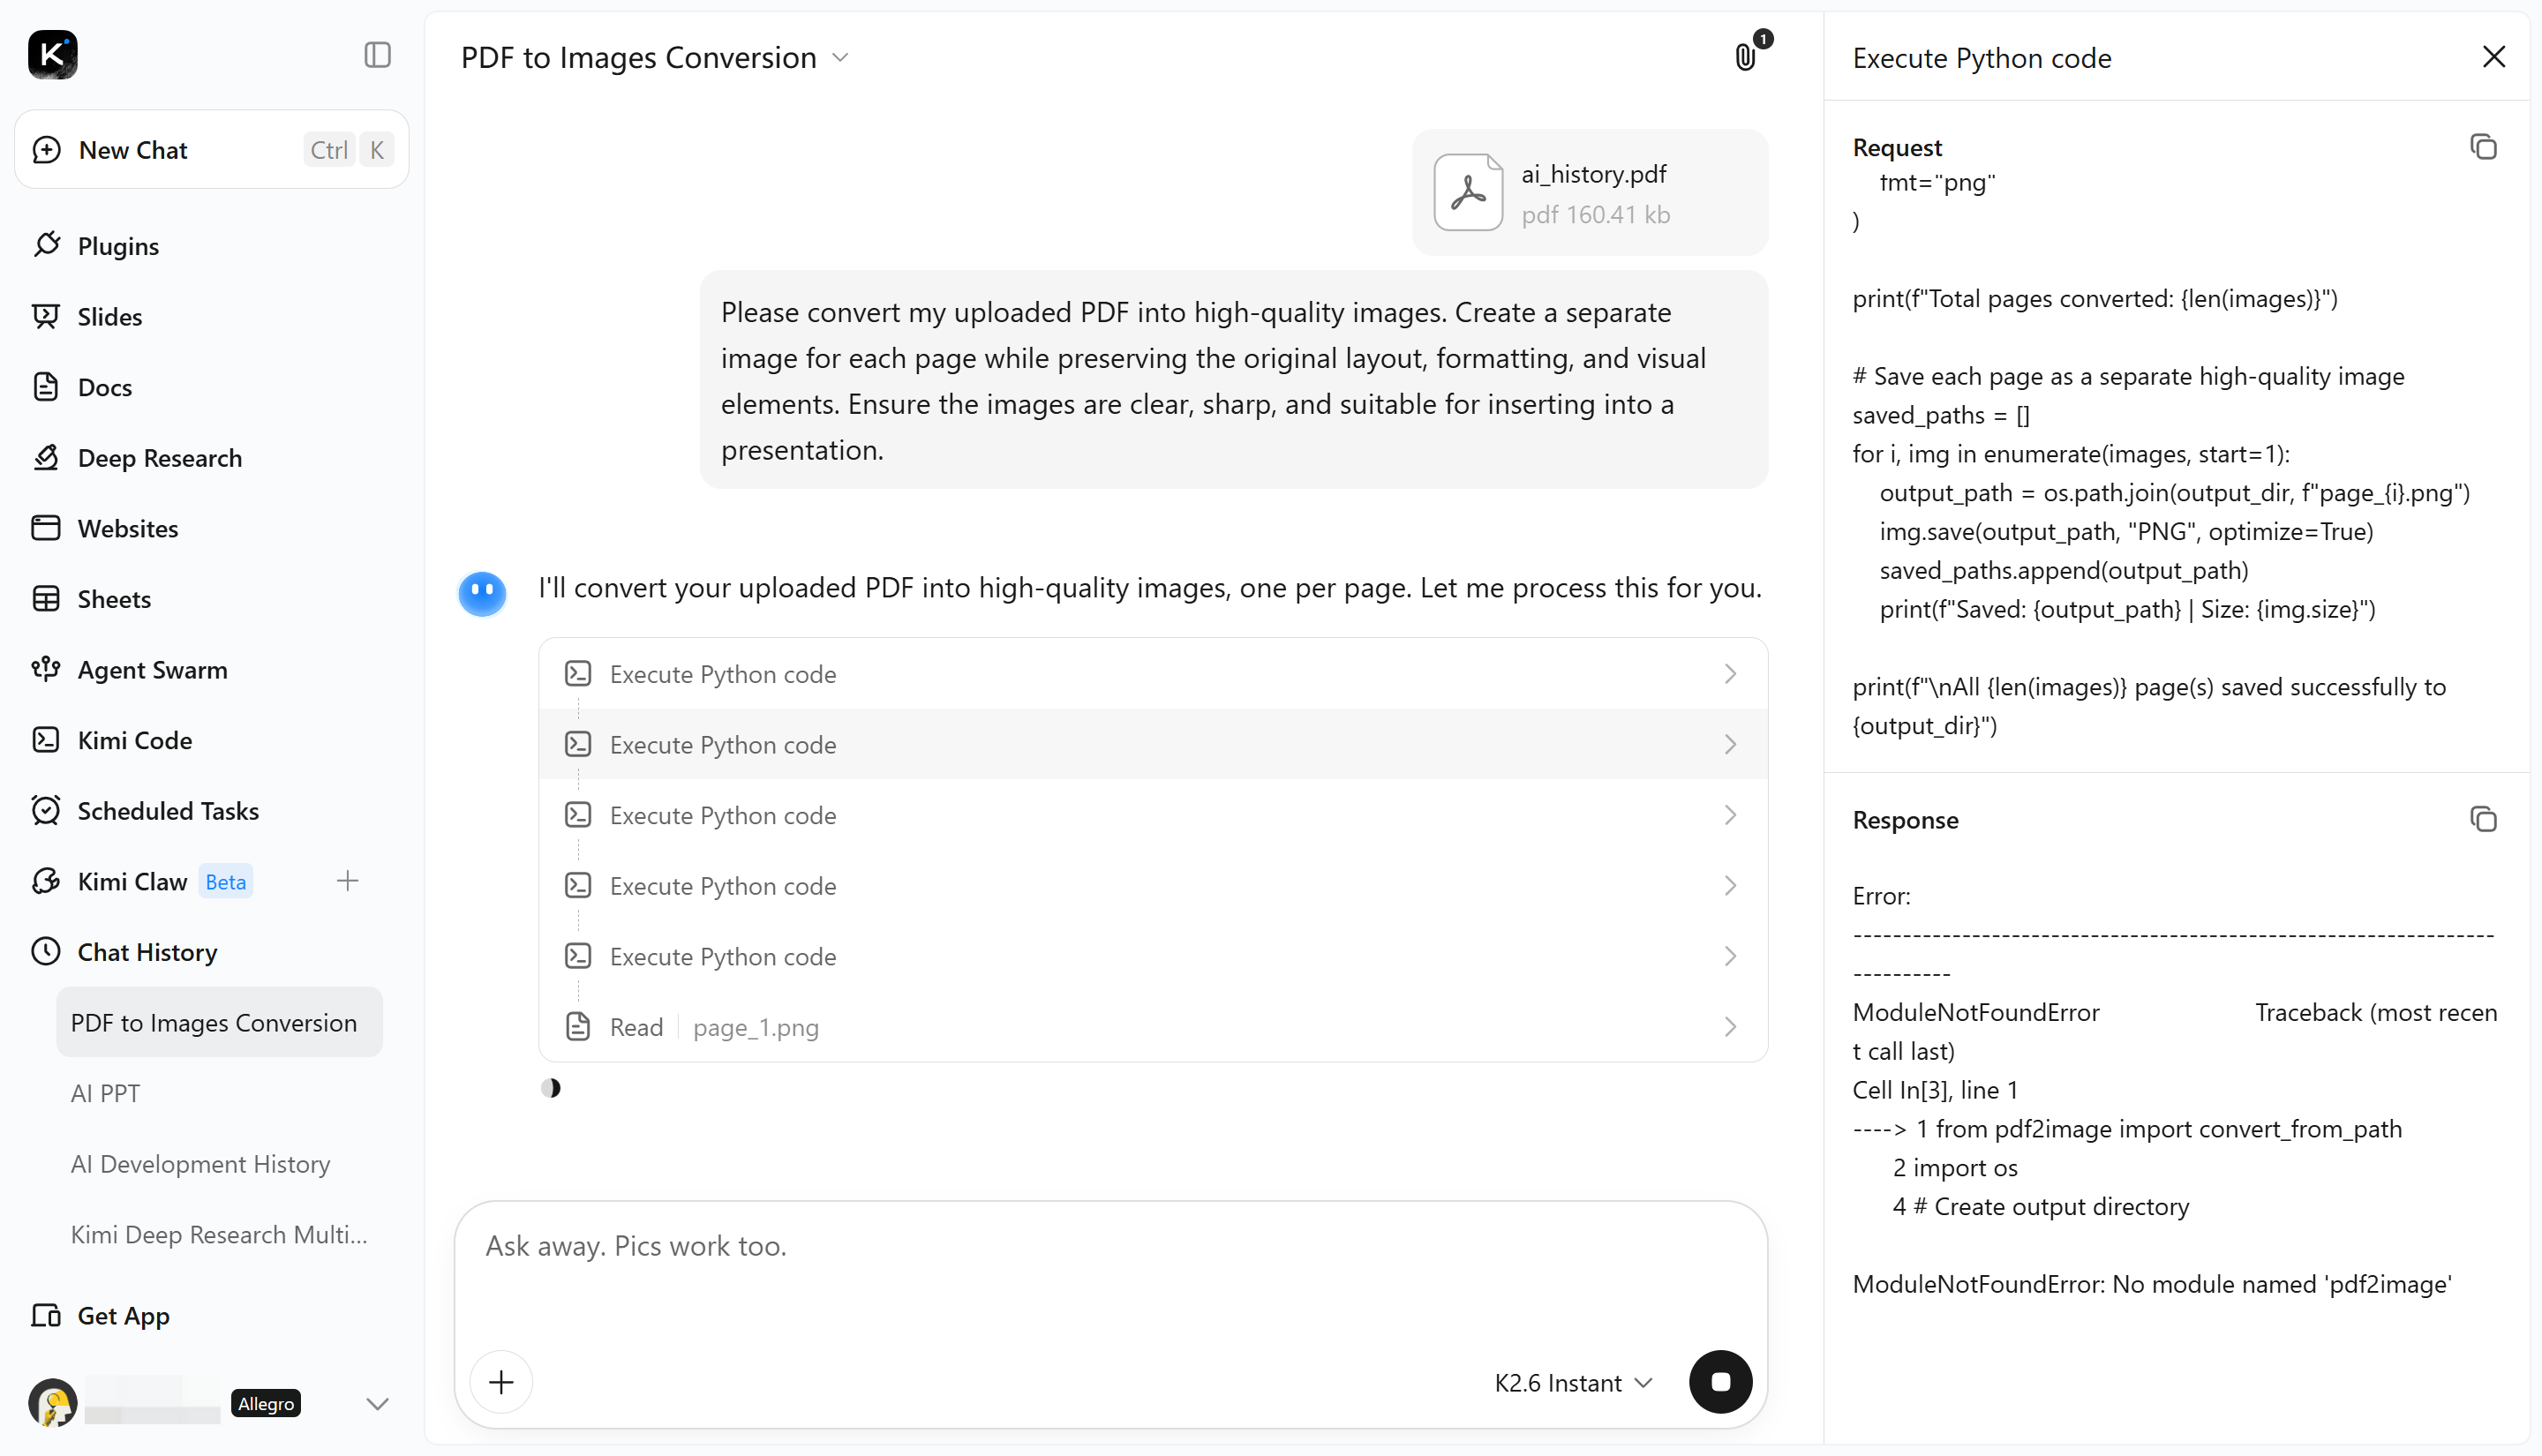The height and width of the screenshot is (1456, 2542).
Task: Expand the first Execute Python code step
Action: pyautogui.click(x=1153, y=674)
